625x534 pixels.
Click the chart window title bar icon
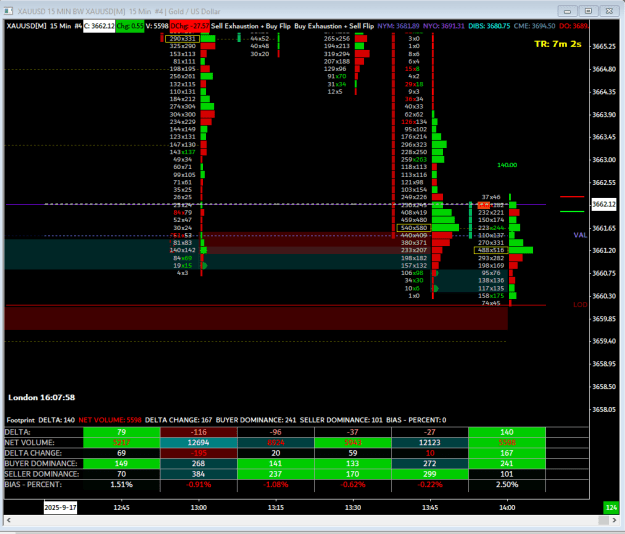8,11
